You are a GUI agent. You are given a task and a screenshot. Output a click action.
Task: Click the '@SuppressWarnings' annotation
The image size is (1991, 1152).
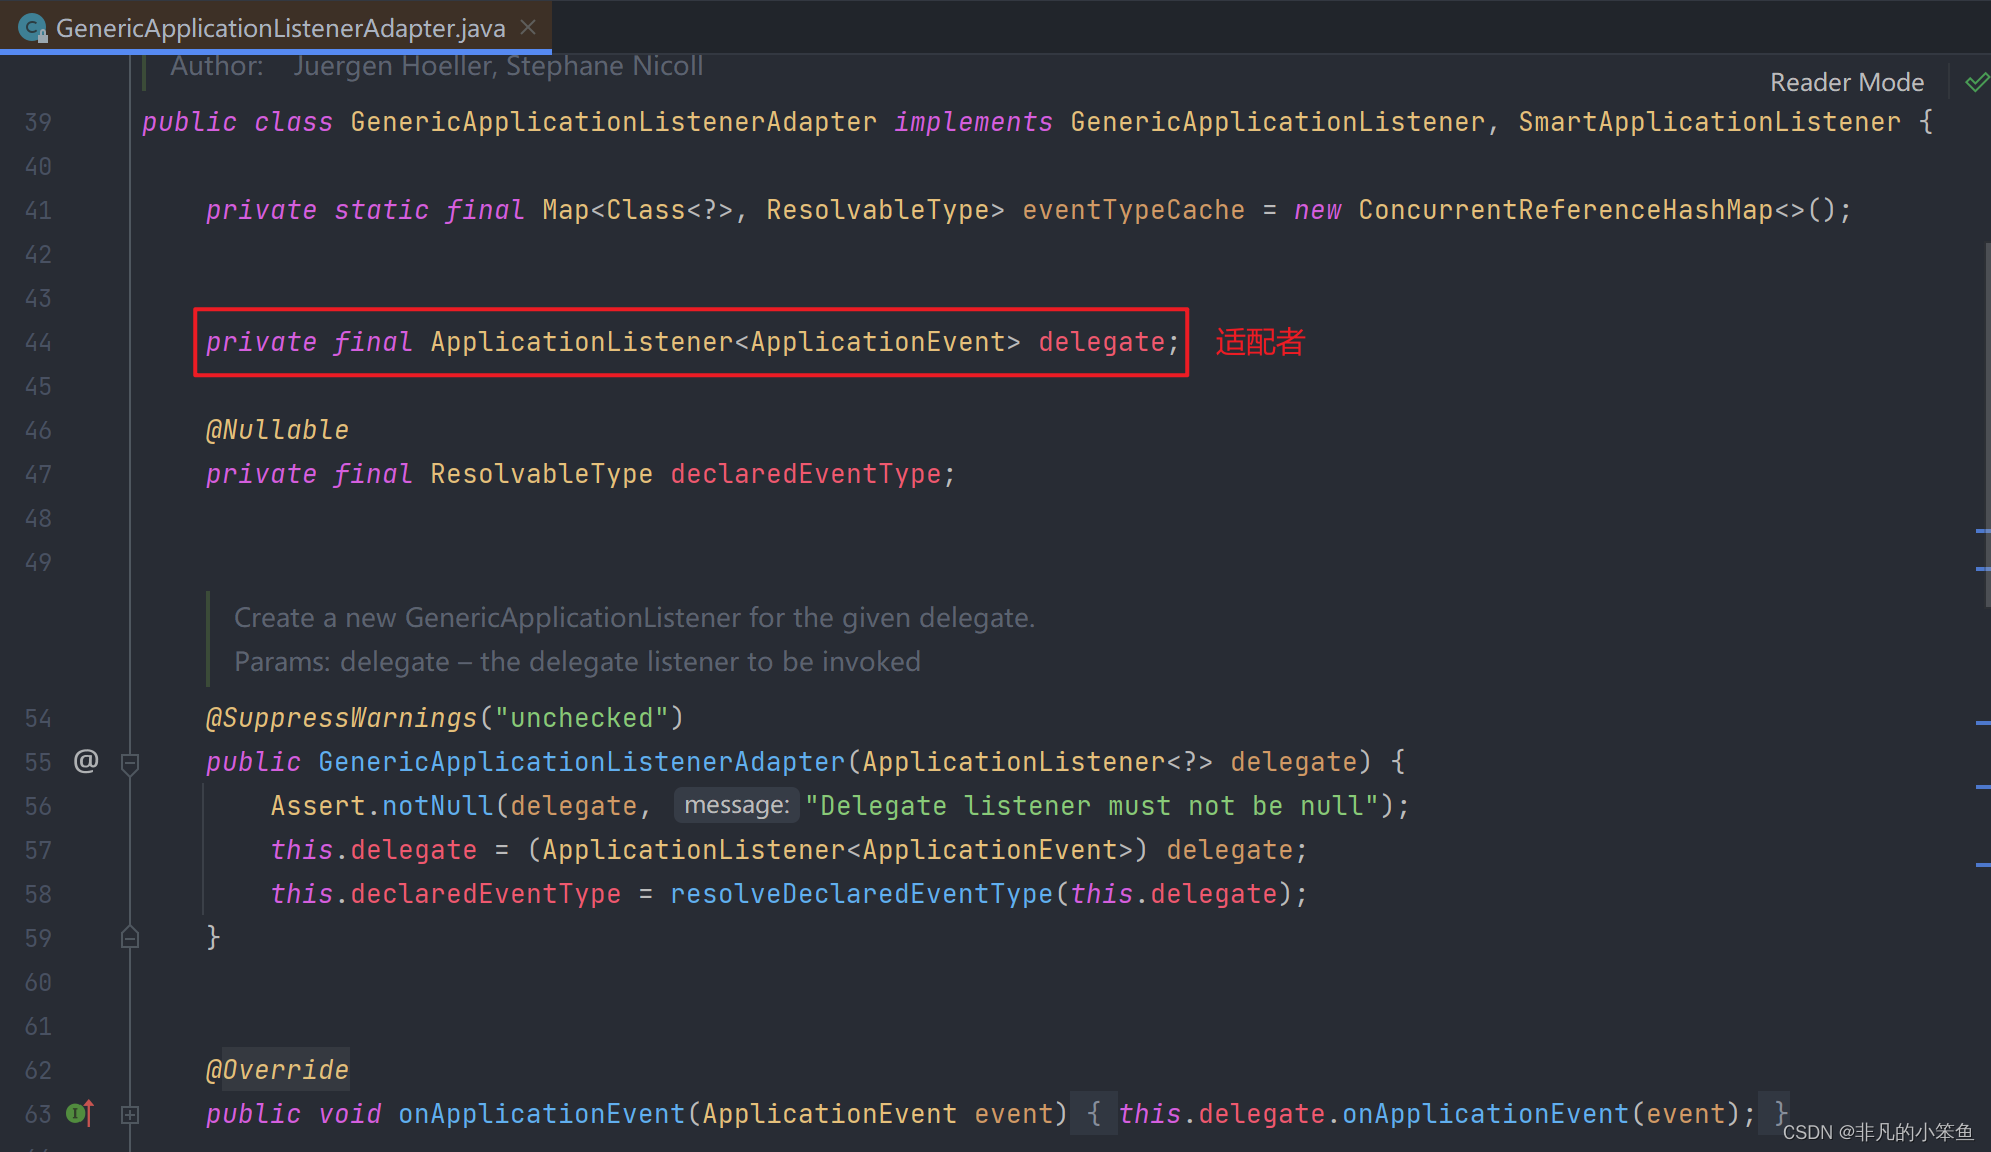341,718
